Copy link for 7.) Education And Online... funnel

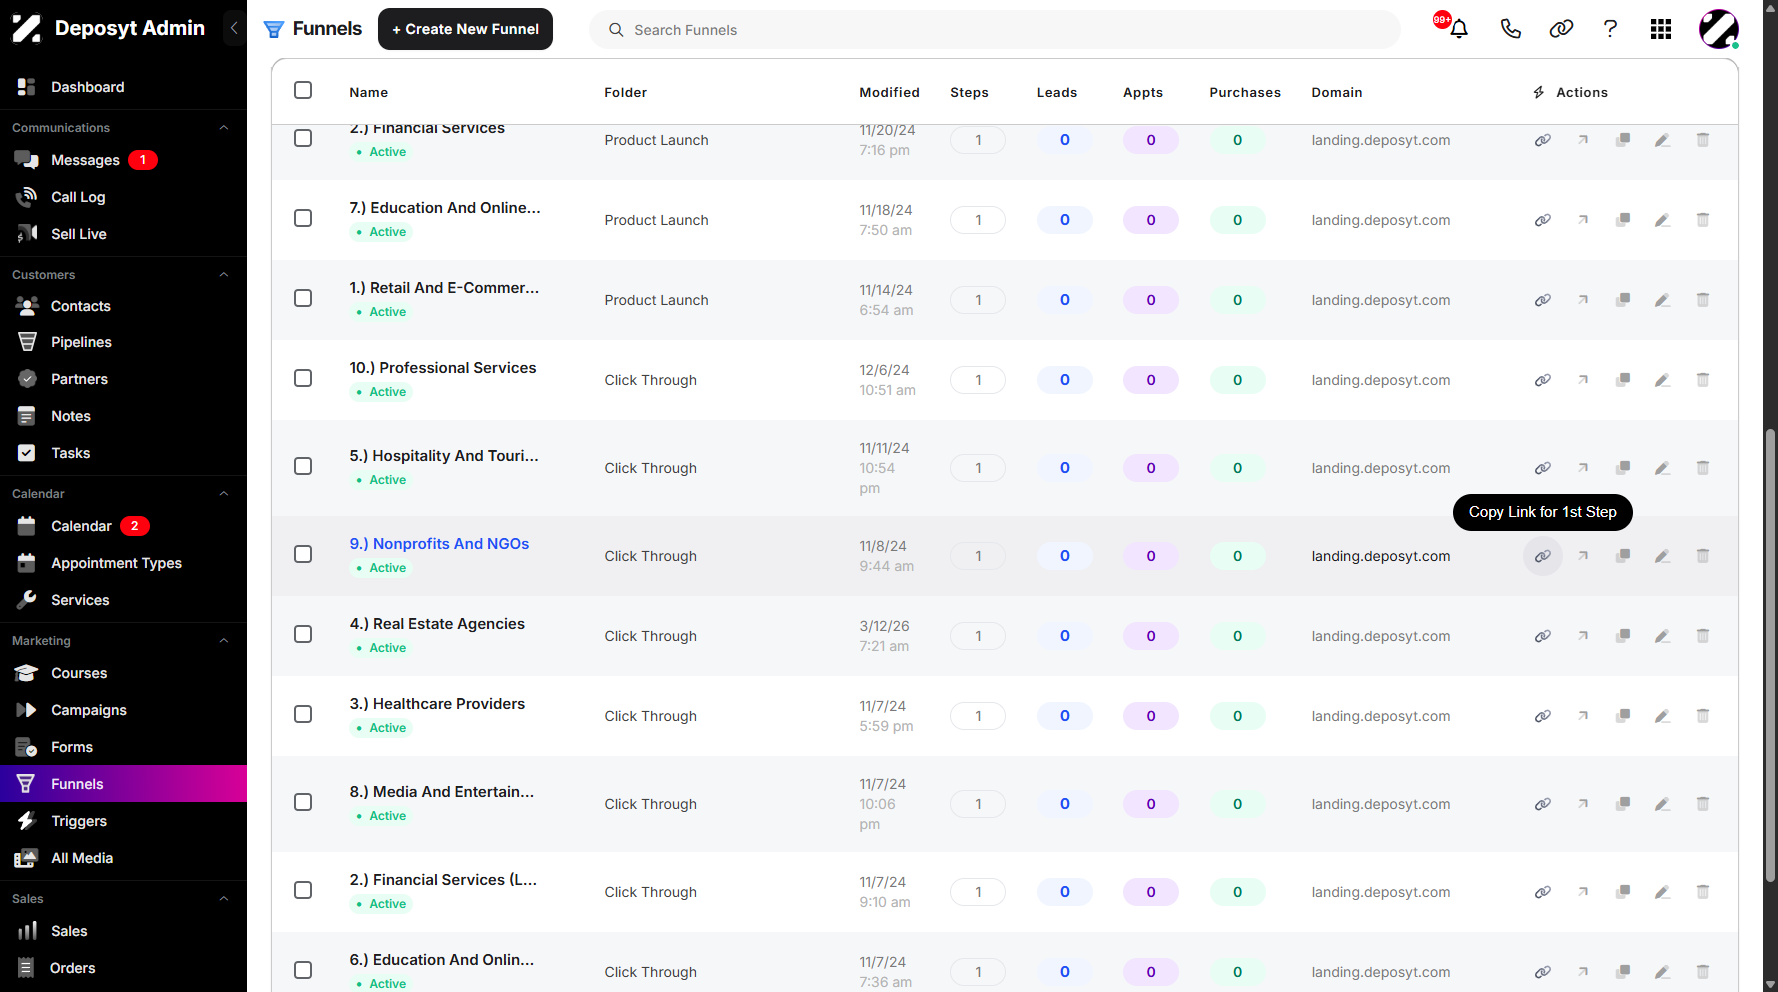(1543, 220)
